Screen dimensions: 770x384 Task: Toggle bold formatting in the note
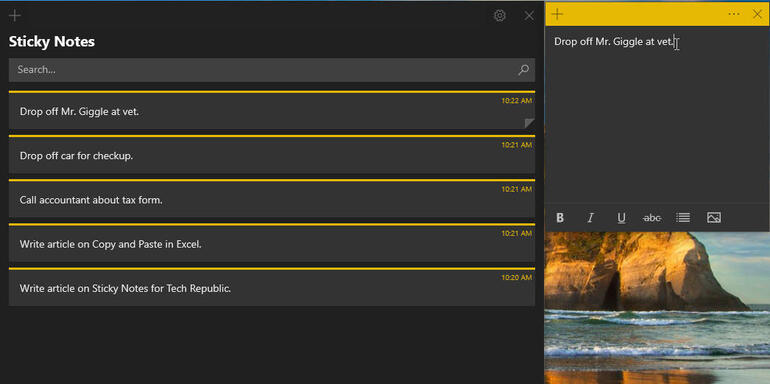click(560, 218)
